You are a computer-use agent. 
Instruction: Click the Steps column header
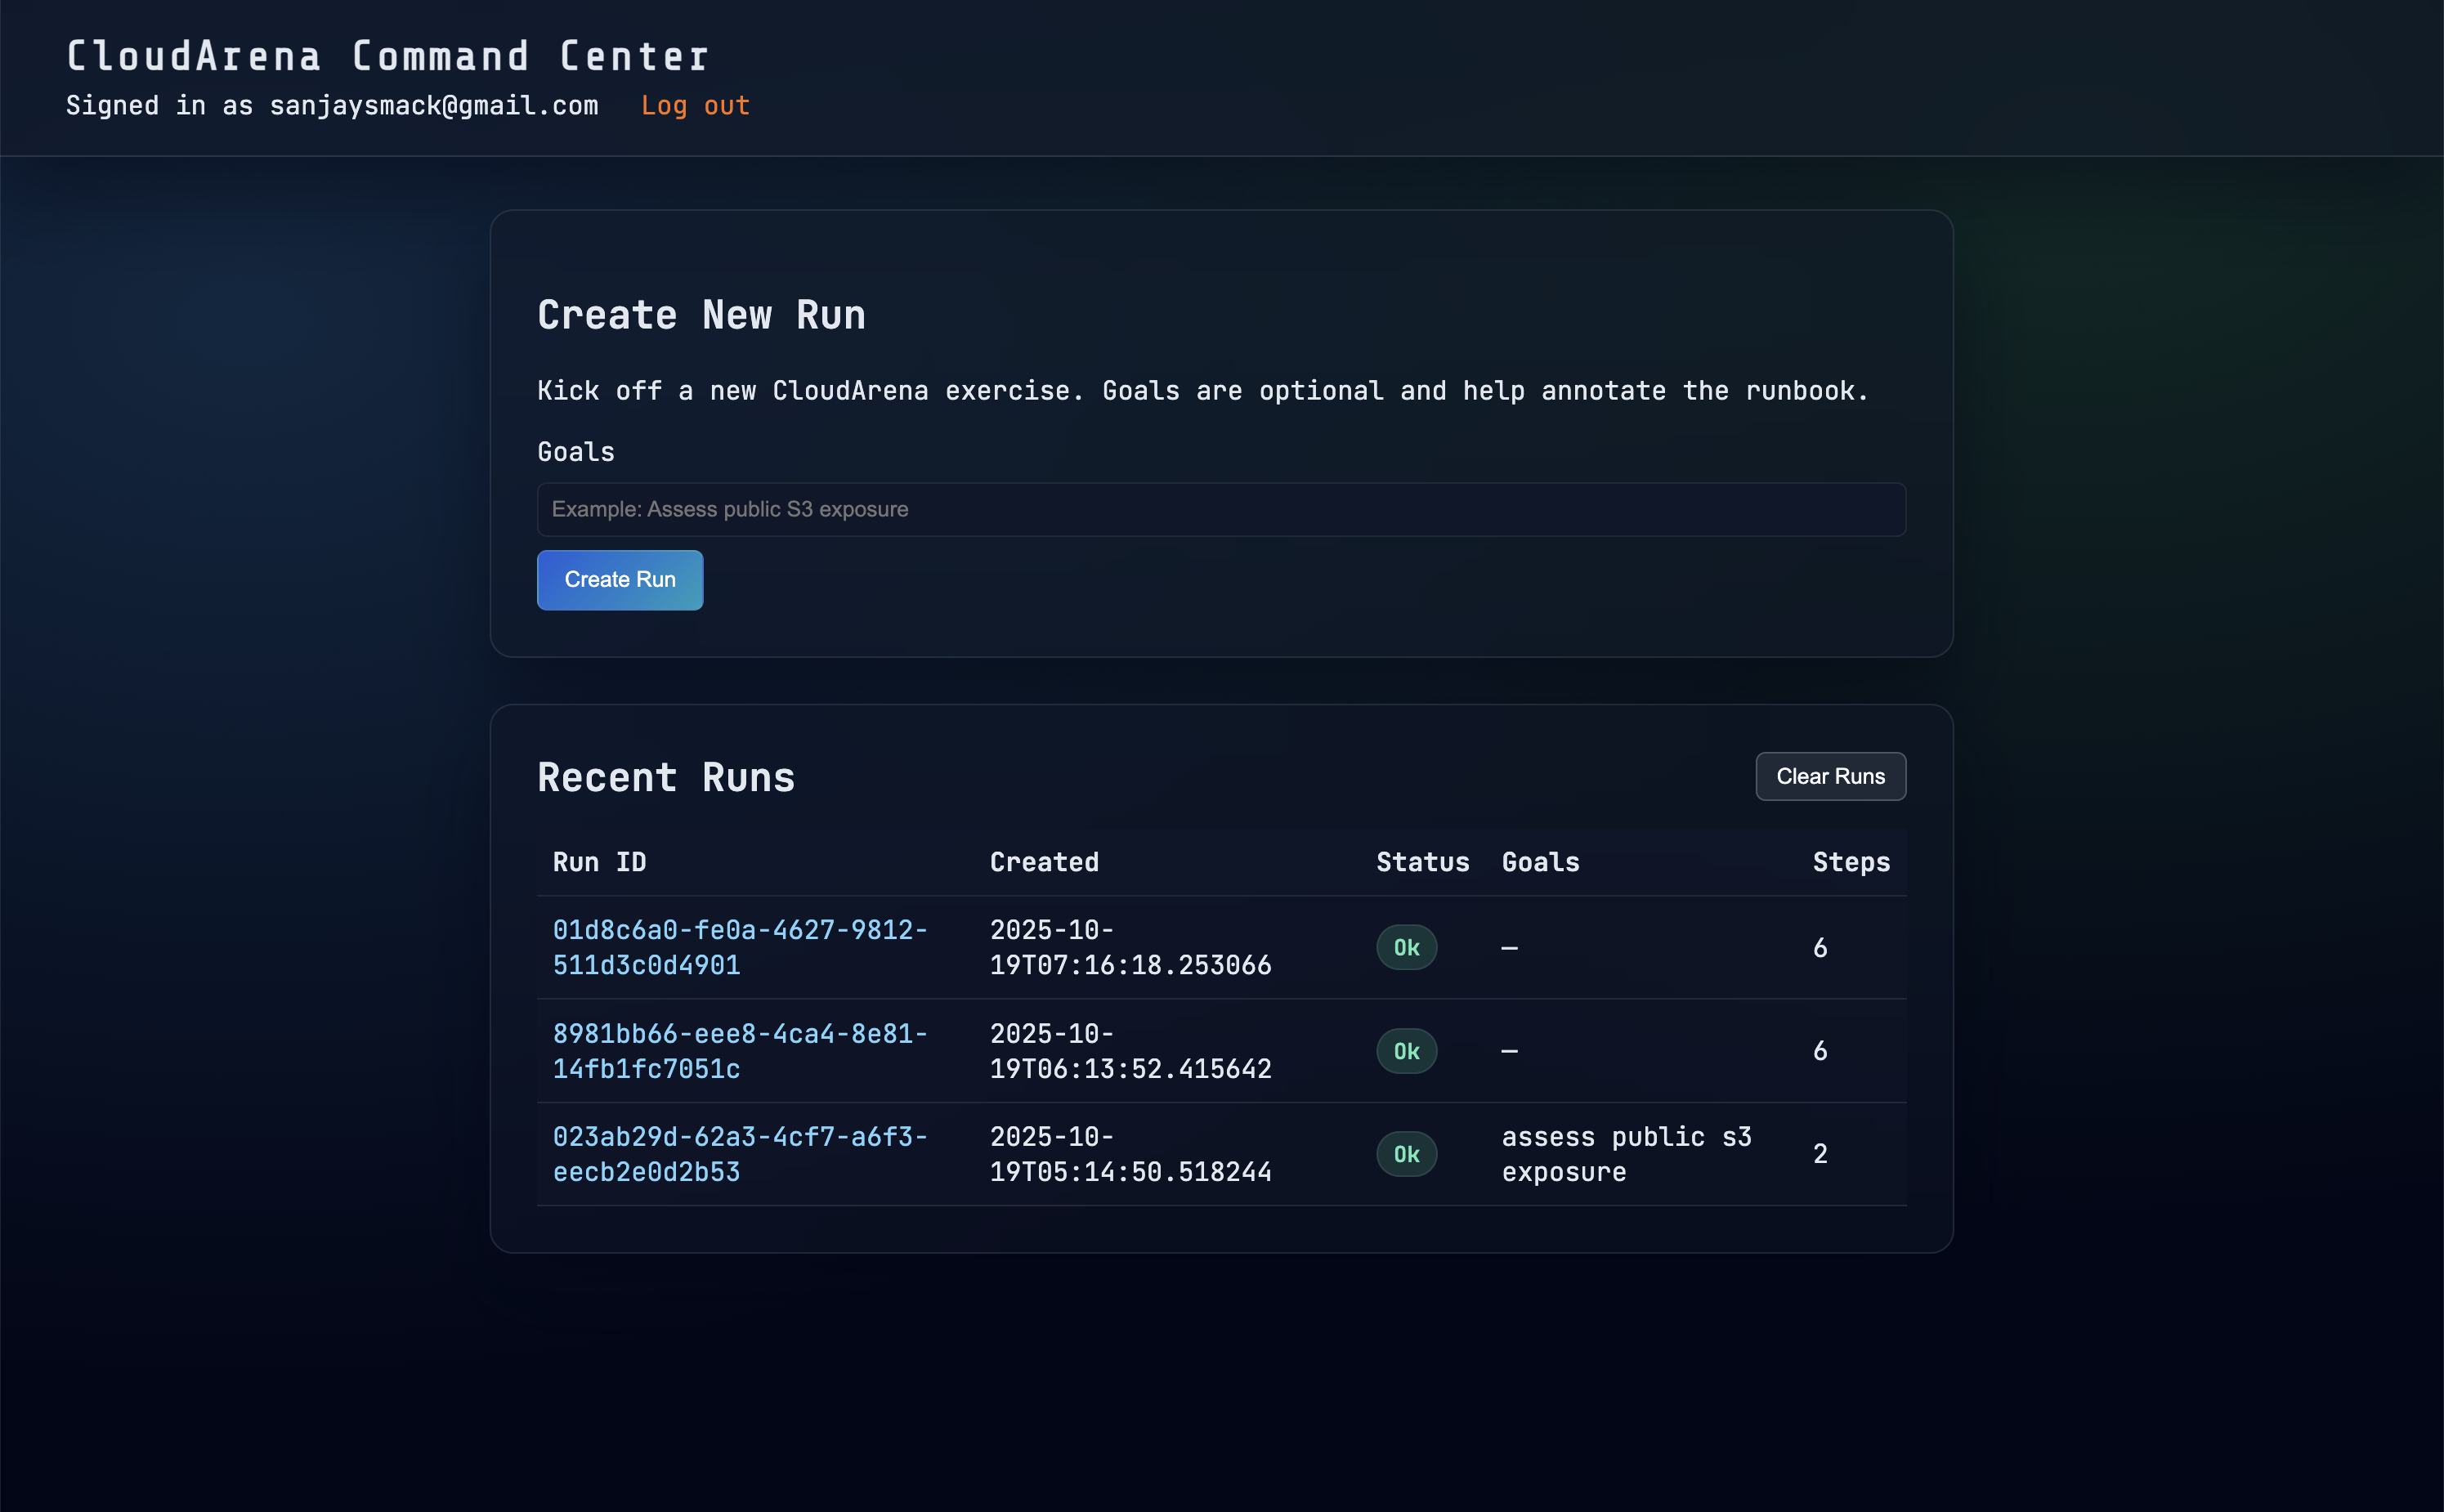(1850, 862)
